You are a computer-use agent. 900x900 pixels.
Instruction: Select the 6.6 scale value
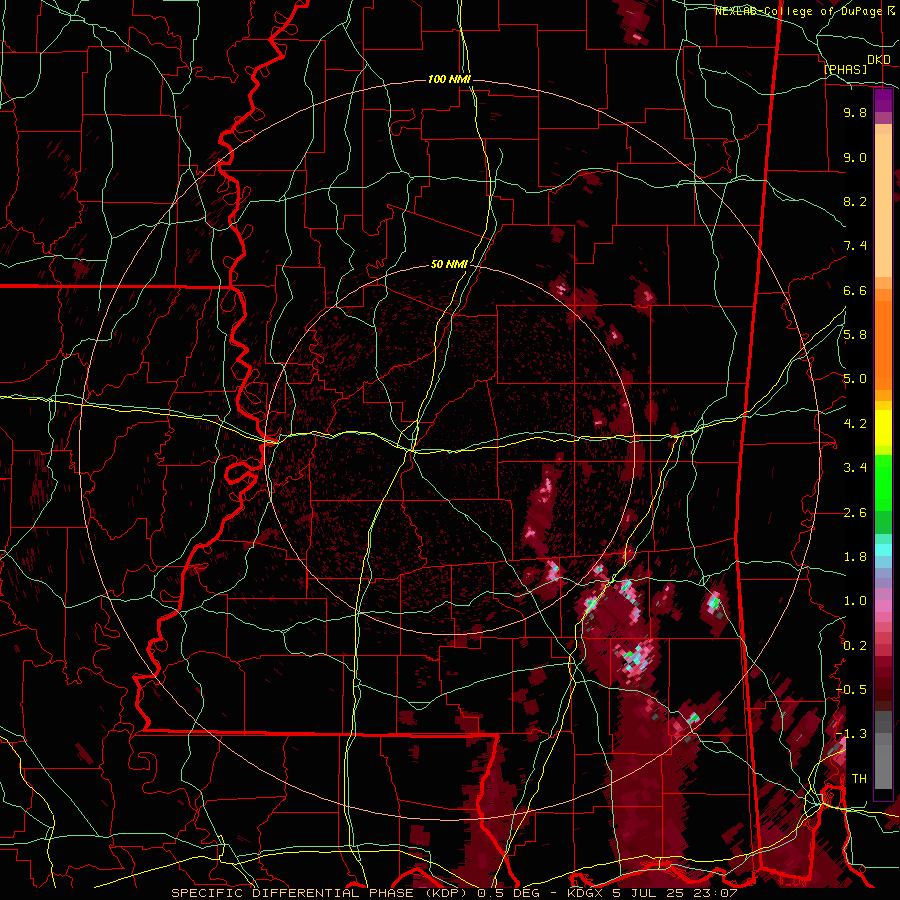(855, 290)
